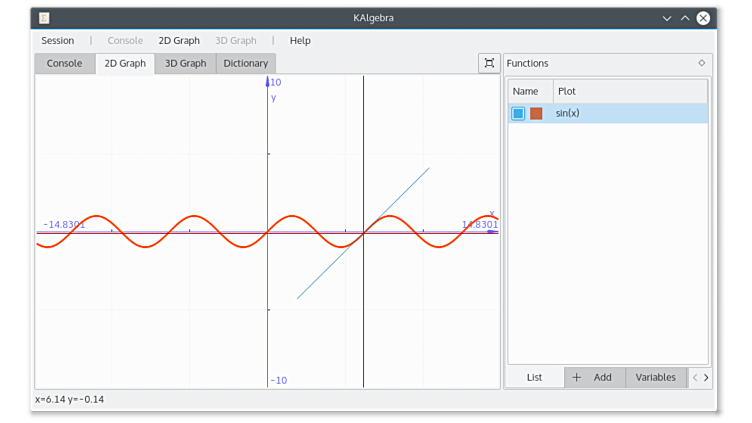Screen dimensions: 752x423
Task: Show the Variables tab in the Functions panel
Action: [x=656, y=378]
